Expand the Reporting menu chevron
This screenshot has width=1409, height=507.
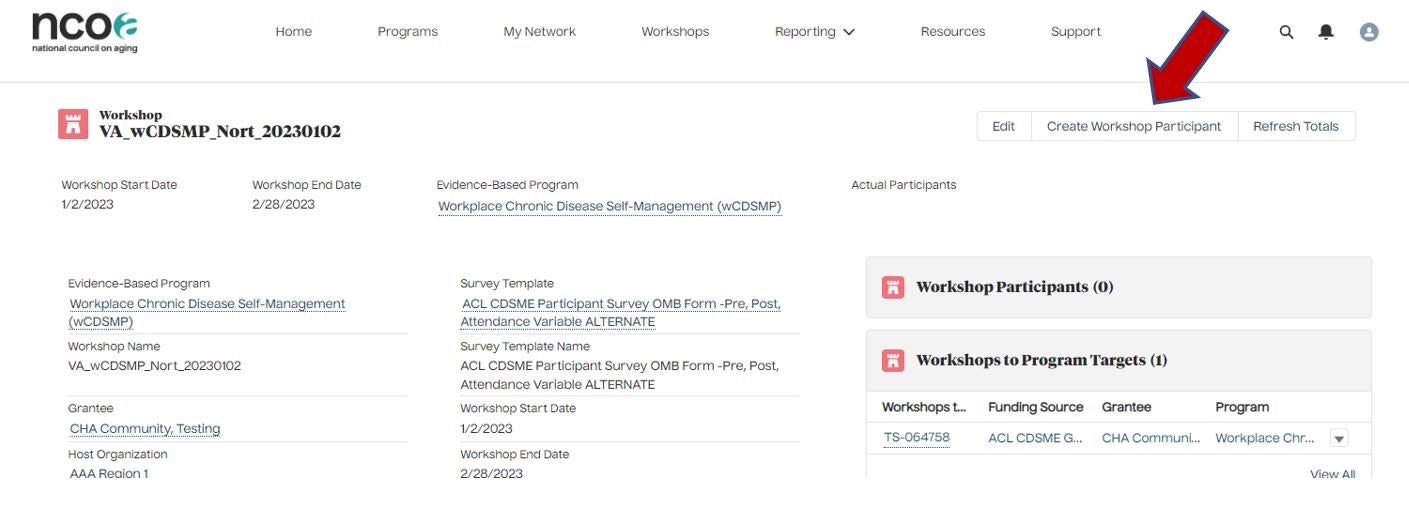[849, 32]
